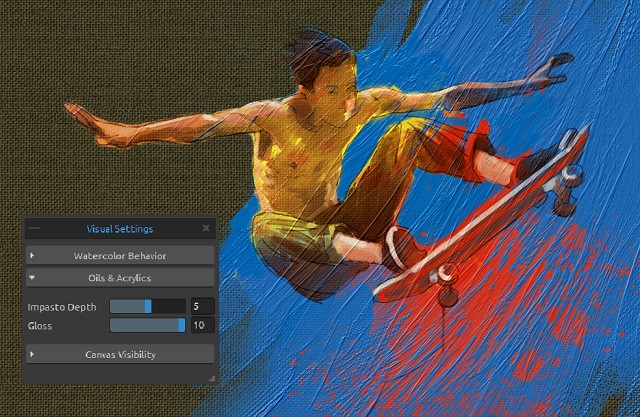Screen dimensions: 640x417
Task: Click the Gloss slider
Action: [147, 325]
